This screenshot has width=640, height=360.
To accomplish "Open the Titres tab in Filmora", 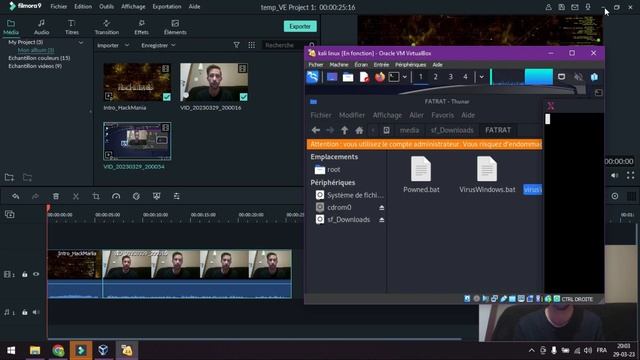I will [x=71, y=27].
